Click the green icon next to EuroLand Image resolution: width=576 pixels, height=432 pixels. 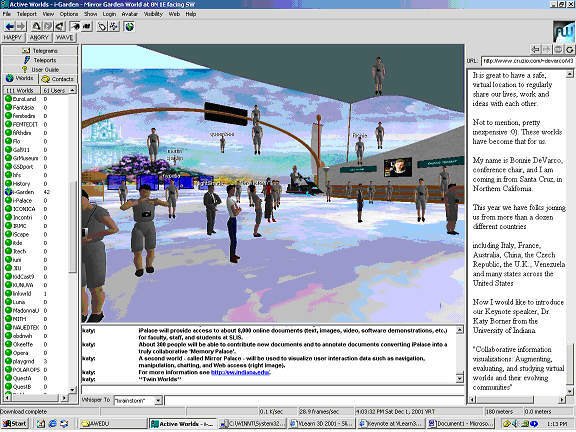[x=8, y=99]
